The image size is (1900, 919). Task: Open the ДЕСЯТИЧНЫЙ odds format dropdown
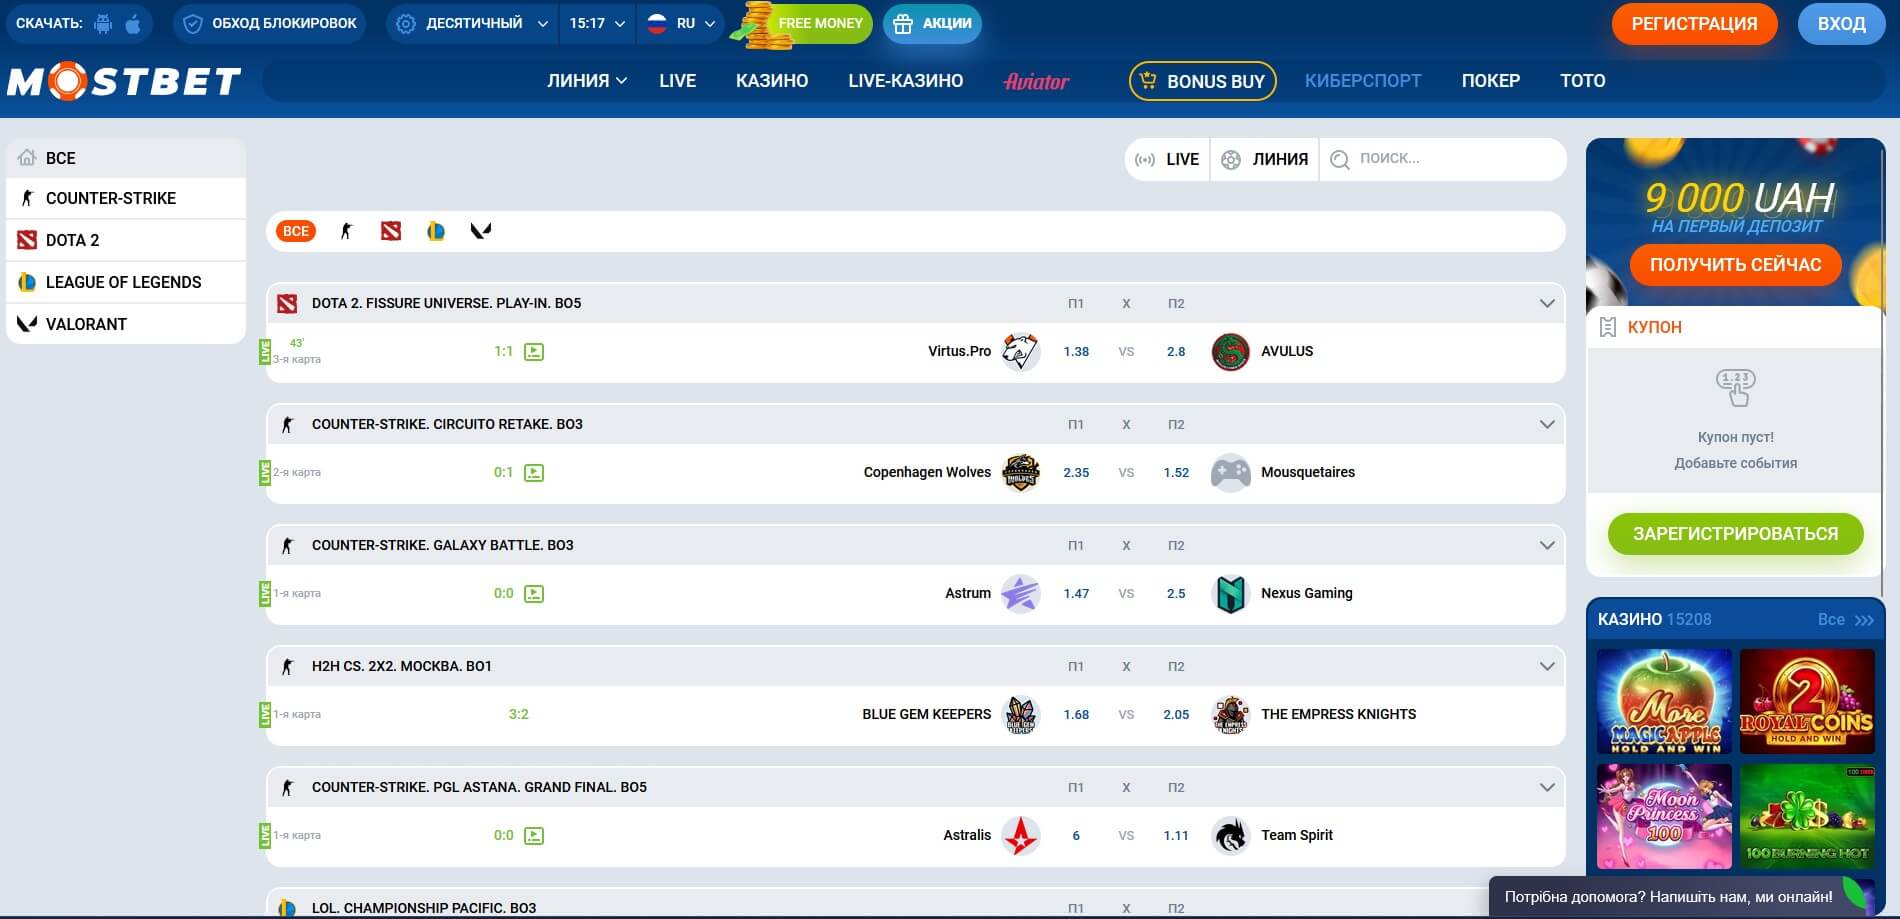coord(472,23)
